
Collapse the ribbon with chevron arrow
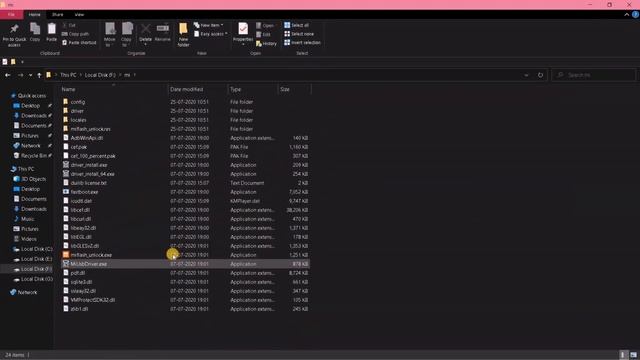(x=627, y=15)
